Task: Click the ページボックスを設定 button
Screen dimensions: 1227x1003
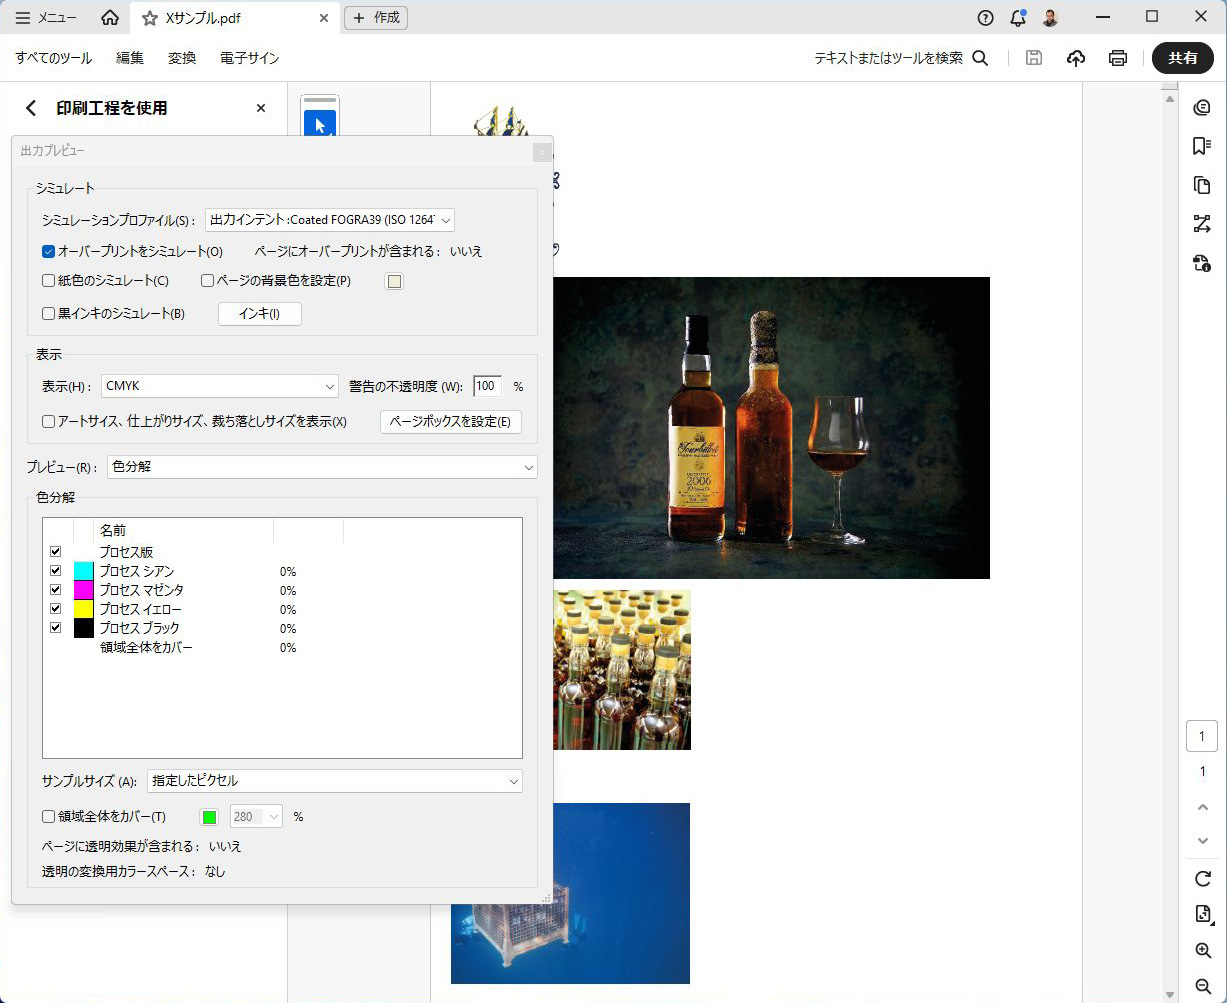Action: (450, 422)
